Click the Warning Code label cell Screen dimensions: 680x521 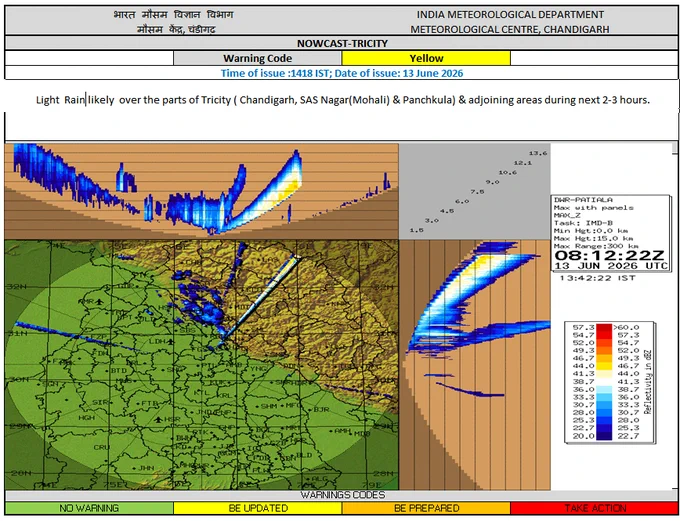coord(258,58)
